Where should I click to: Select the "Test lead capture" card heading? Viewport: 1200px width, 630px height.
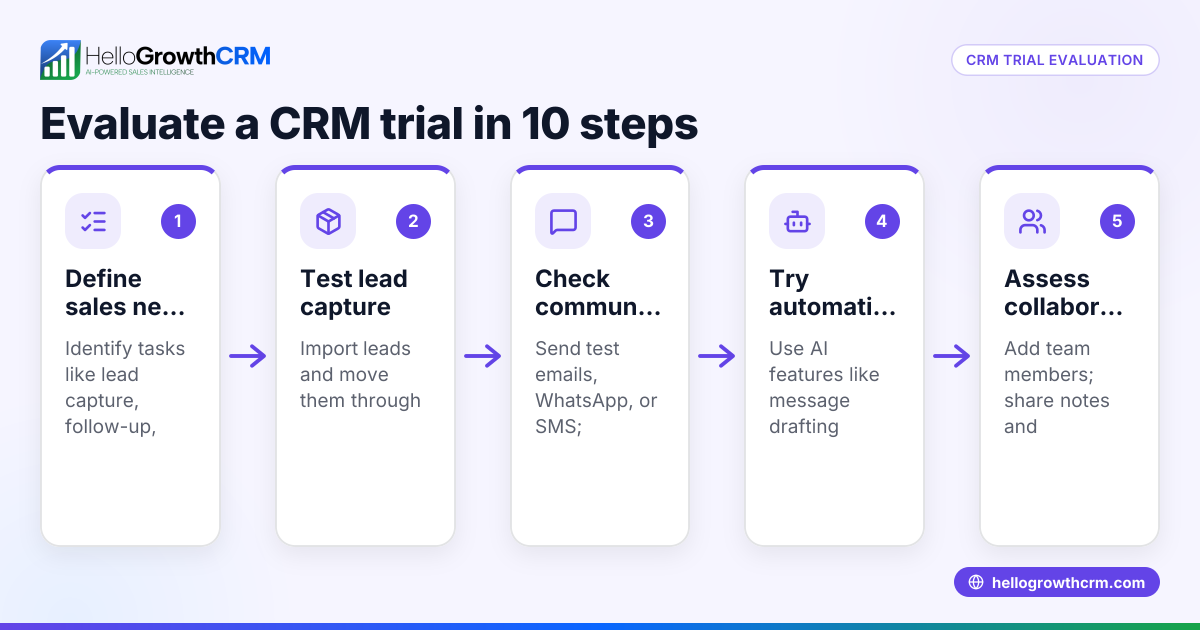354,293
